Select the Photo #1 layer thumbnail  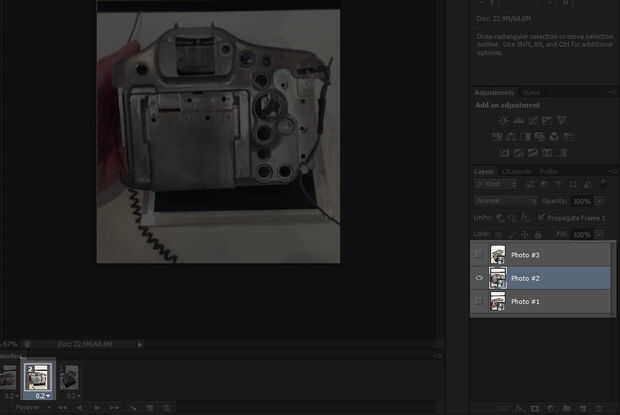(497, 301)
